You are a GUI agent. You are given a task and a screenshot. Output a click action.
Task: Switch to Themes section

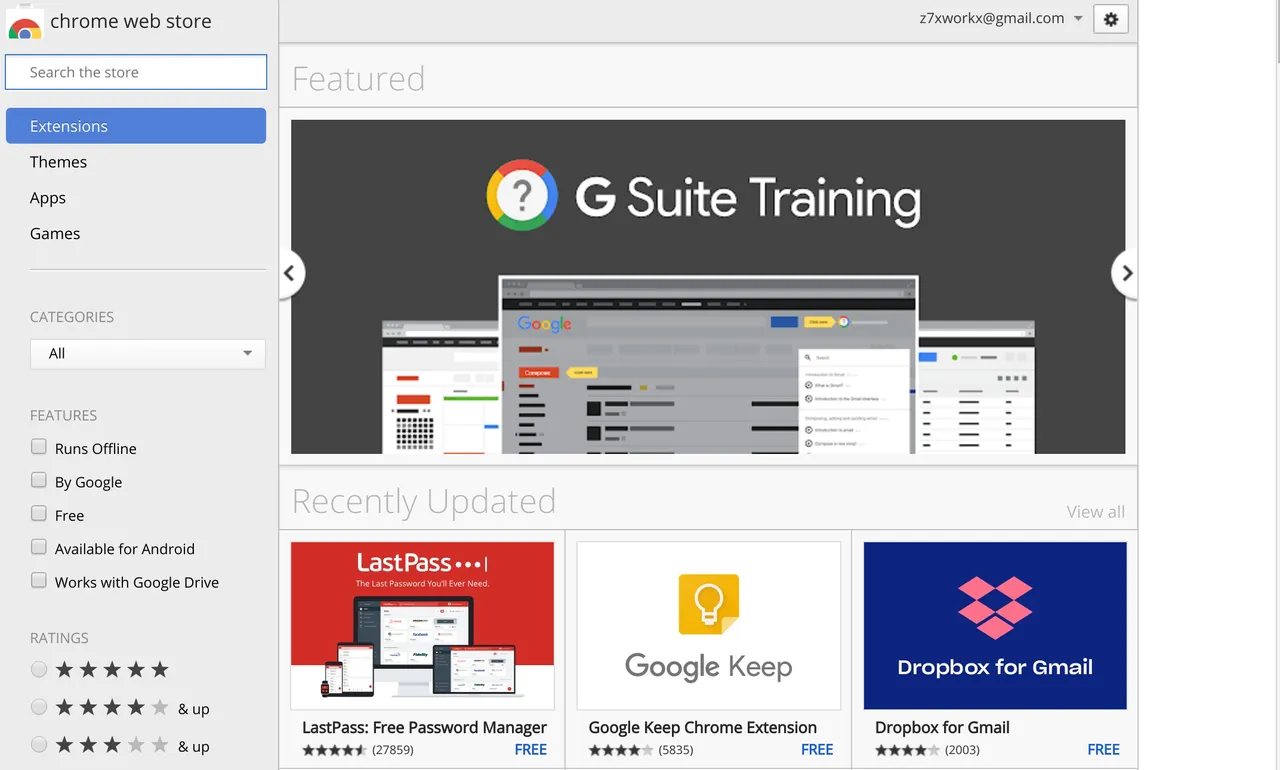(x=58, y=162)
